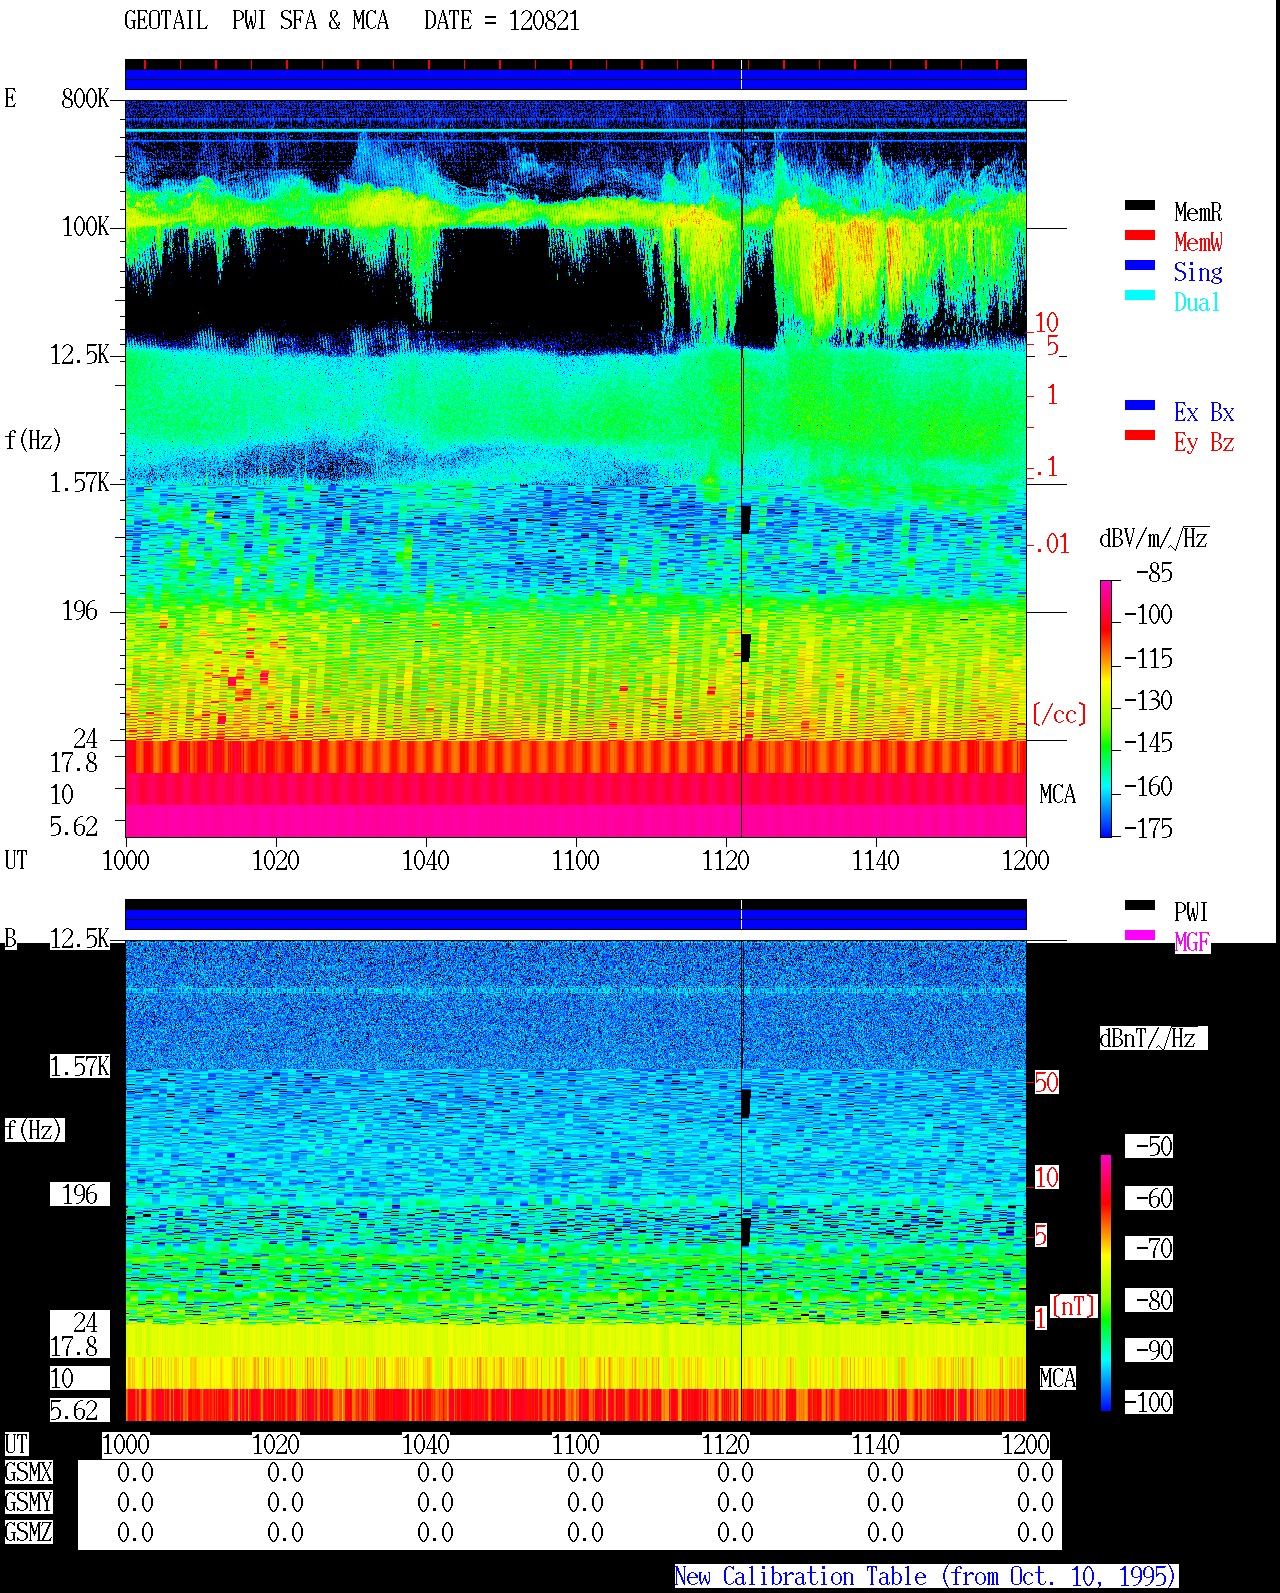Click the 800K frequency label on E panel
The height and width of the screenshot is (1593, 1280).
(x=85, y=98)
